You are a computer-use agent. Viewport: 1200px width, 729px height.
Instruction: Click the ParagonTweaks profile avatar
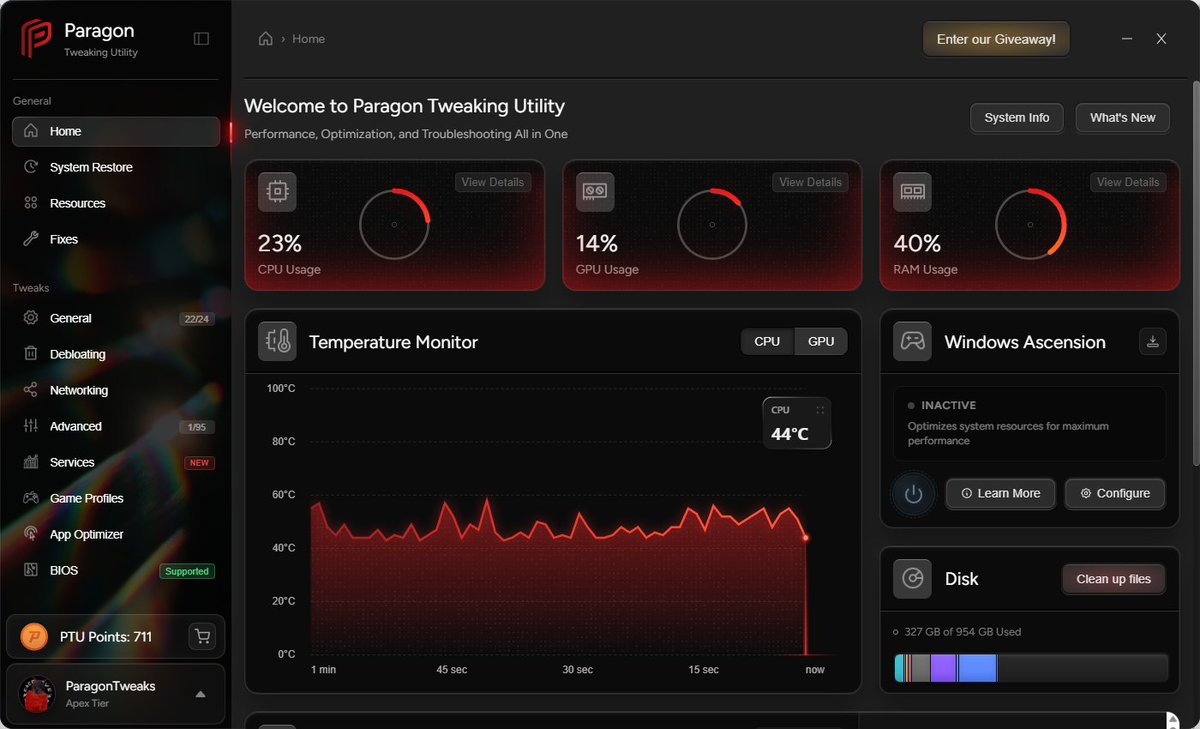coord(37,694)
